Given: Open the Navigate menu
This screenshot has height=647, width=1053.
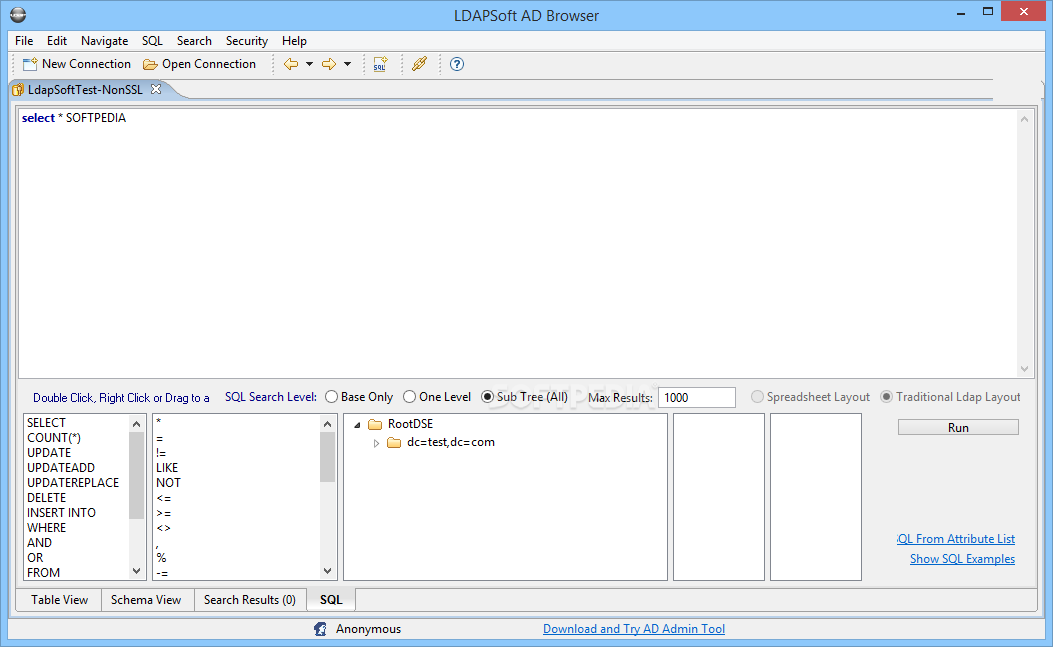Looking at the screenshot, I should (x=105, y=41).
